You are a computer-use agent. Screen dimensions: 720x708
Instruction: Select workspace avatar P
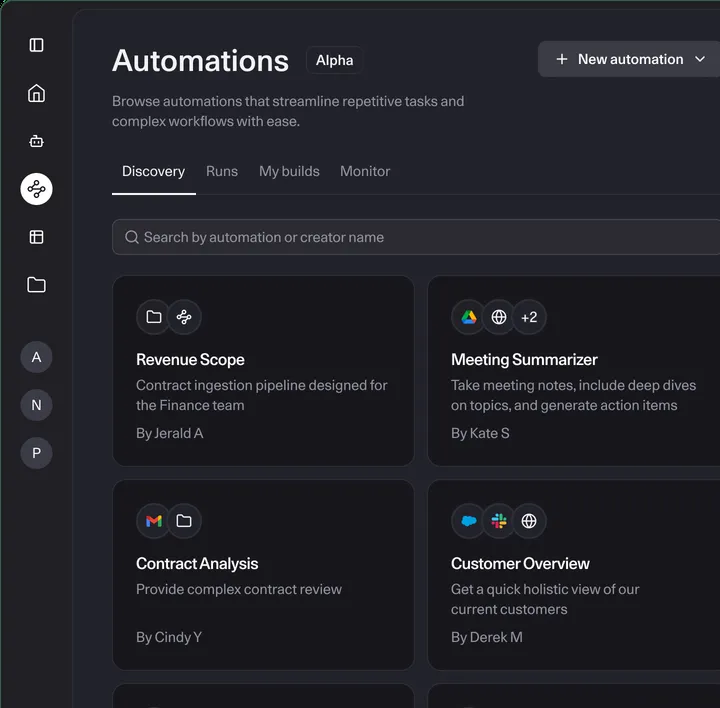click(x=36, y=453)
